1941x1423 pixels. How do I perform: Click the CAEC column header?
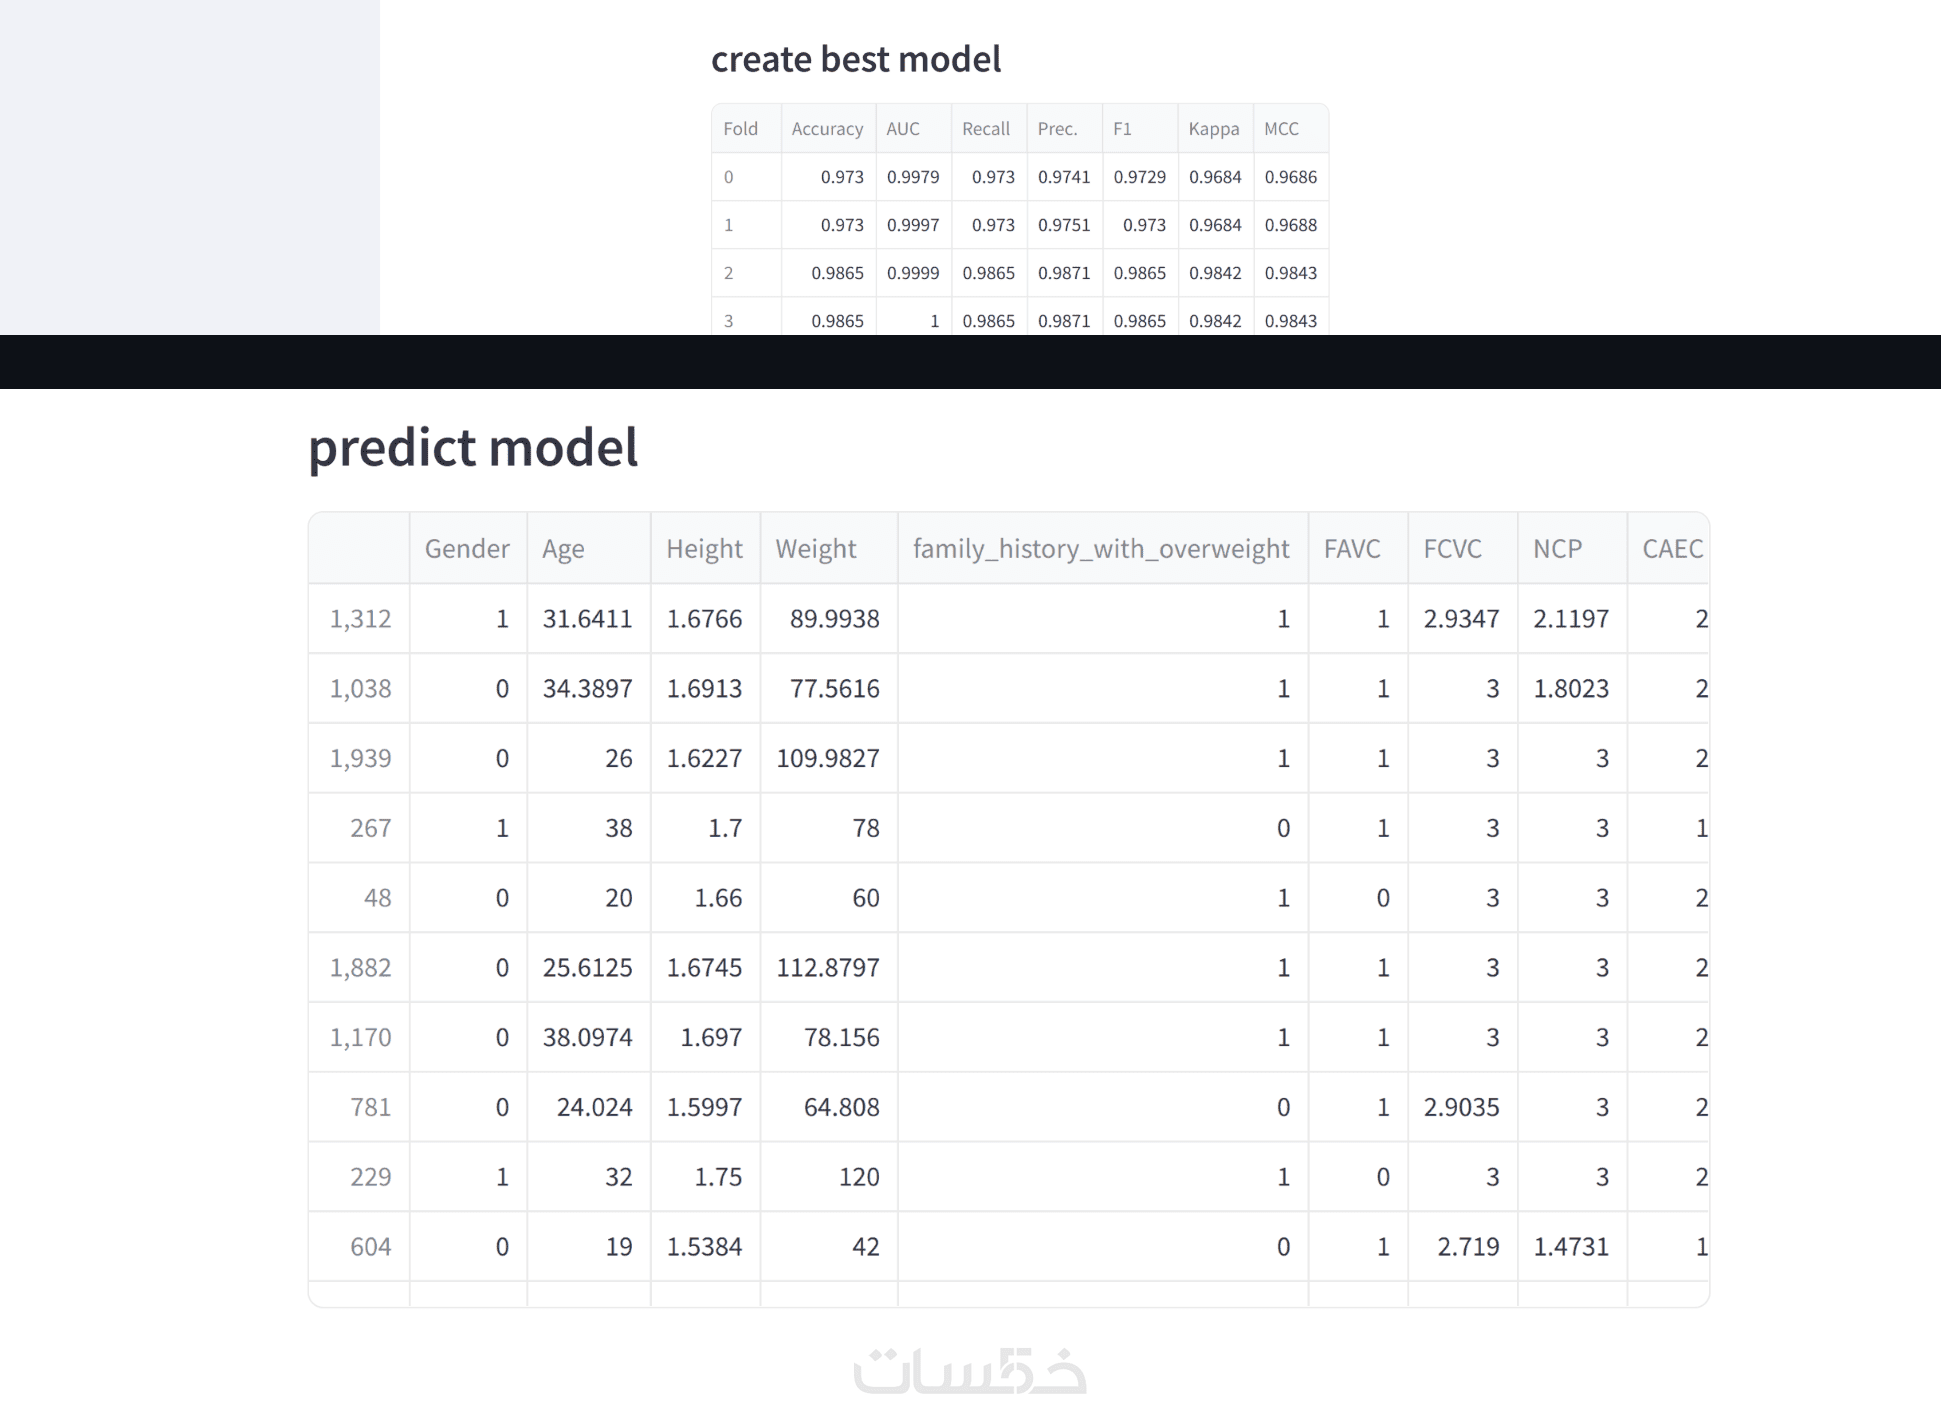[x=1671, y=548]
